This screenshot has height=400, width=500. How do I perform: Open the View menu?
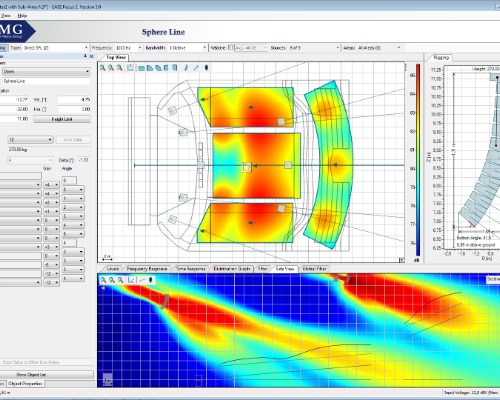coord(6,16)
